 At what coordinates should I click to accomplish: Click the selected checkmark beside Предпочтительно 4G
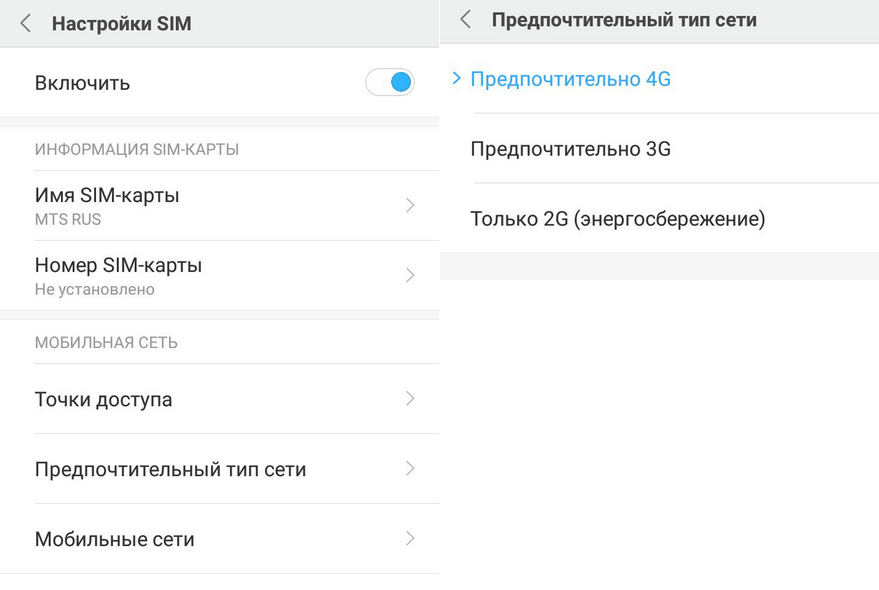(456, 78)
